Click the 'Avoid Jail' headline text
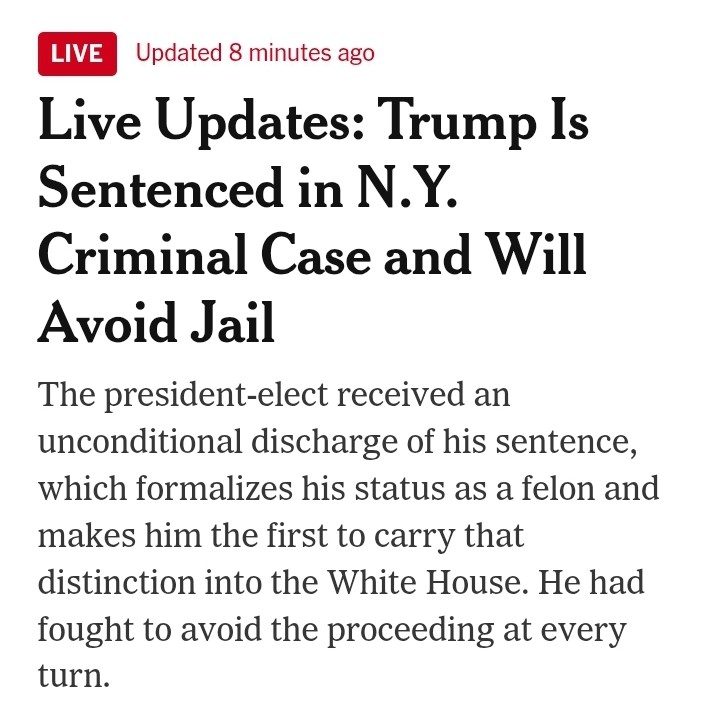720x719 pixels. 157,322
